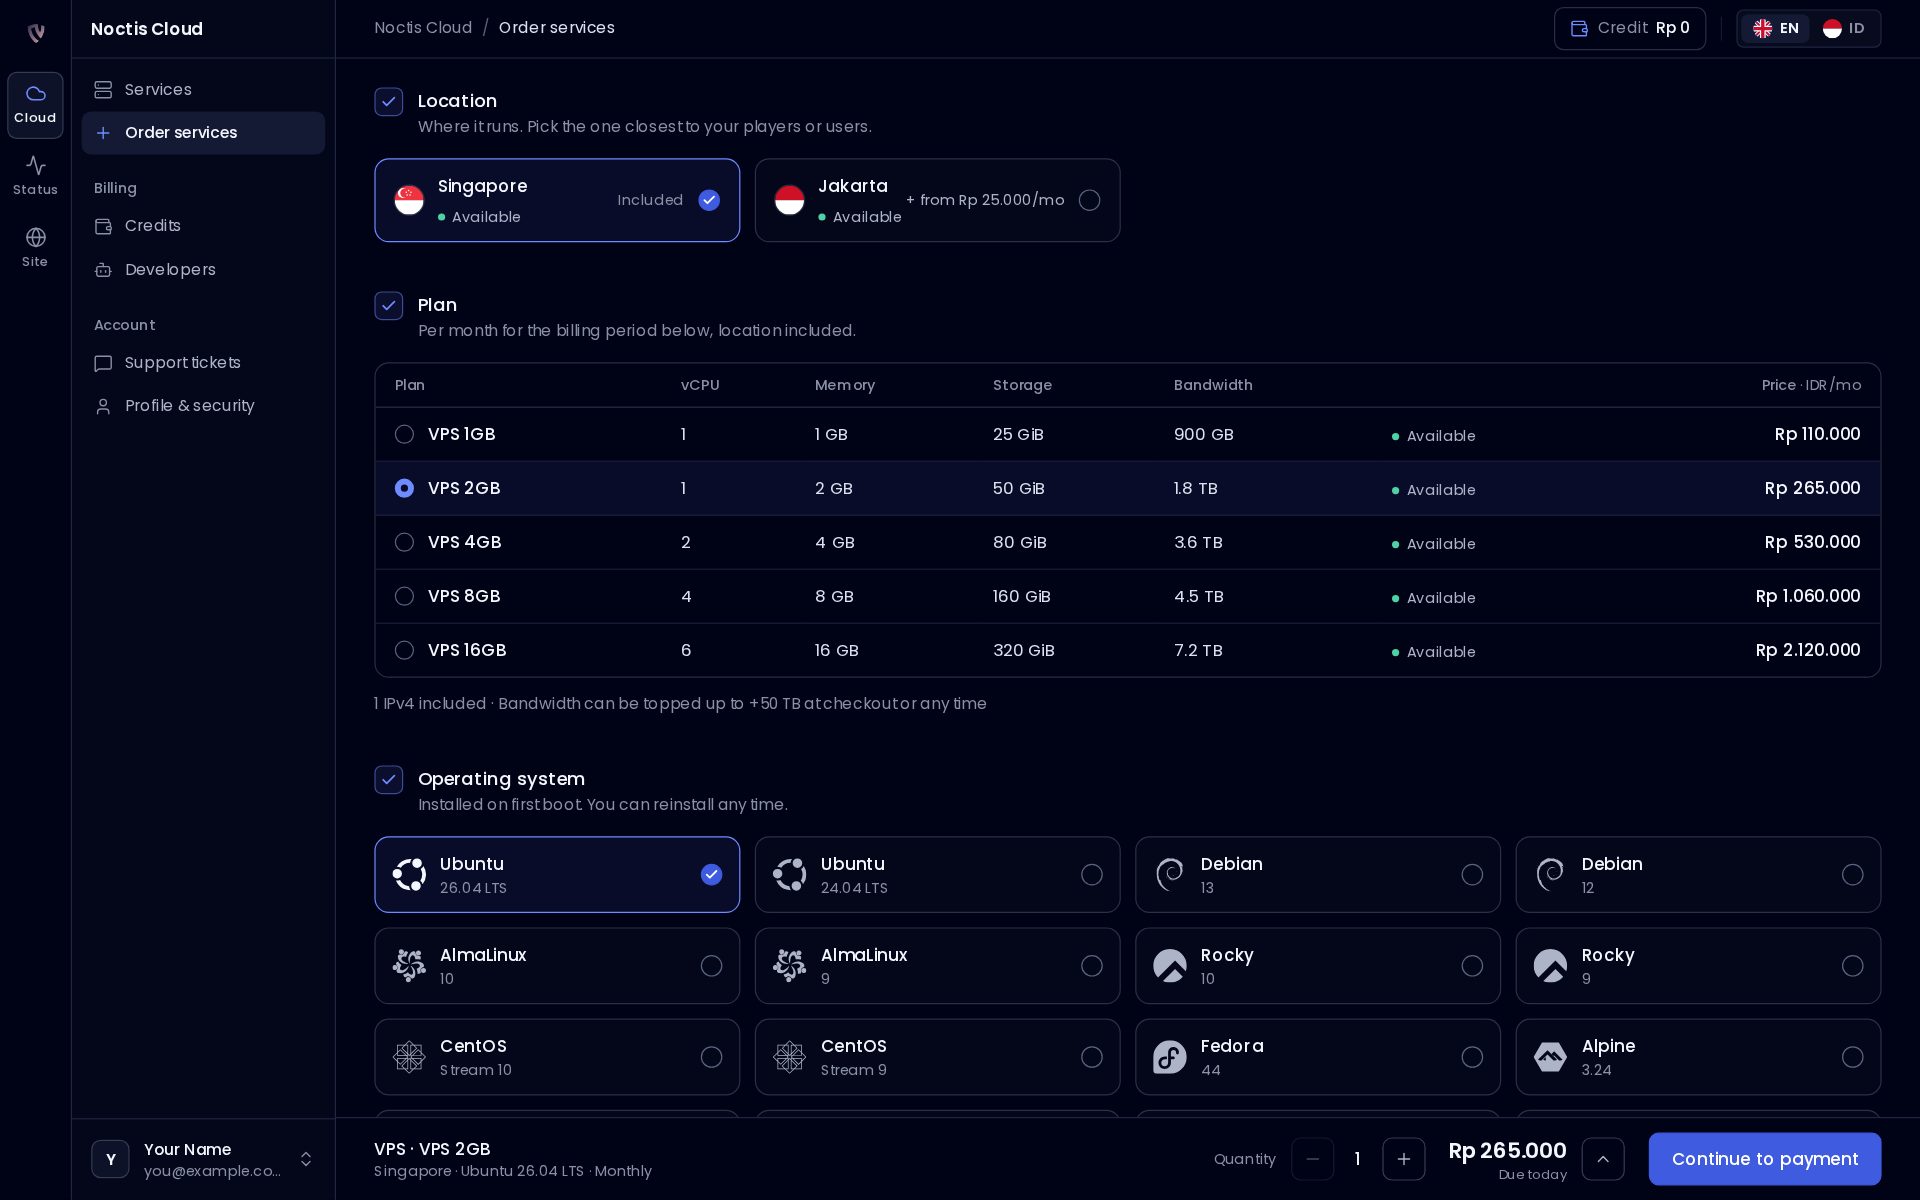Select the Rocky 10 card
The image size is (1920, 1200).
pyautogui.click(x=1317, y=965)
